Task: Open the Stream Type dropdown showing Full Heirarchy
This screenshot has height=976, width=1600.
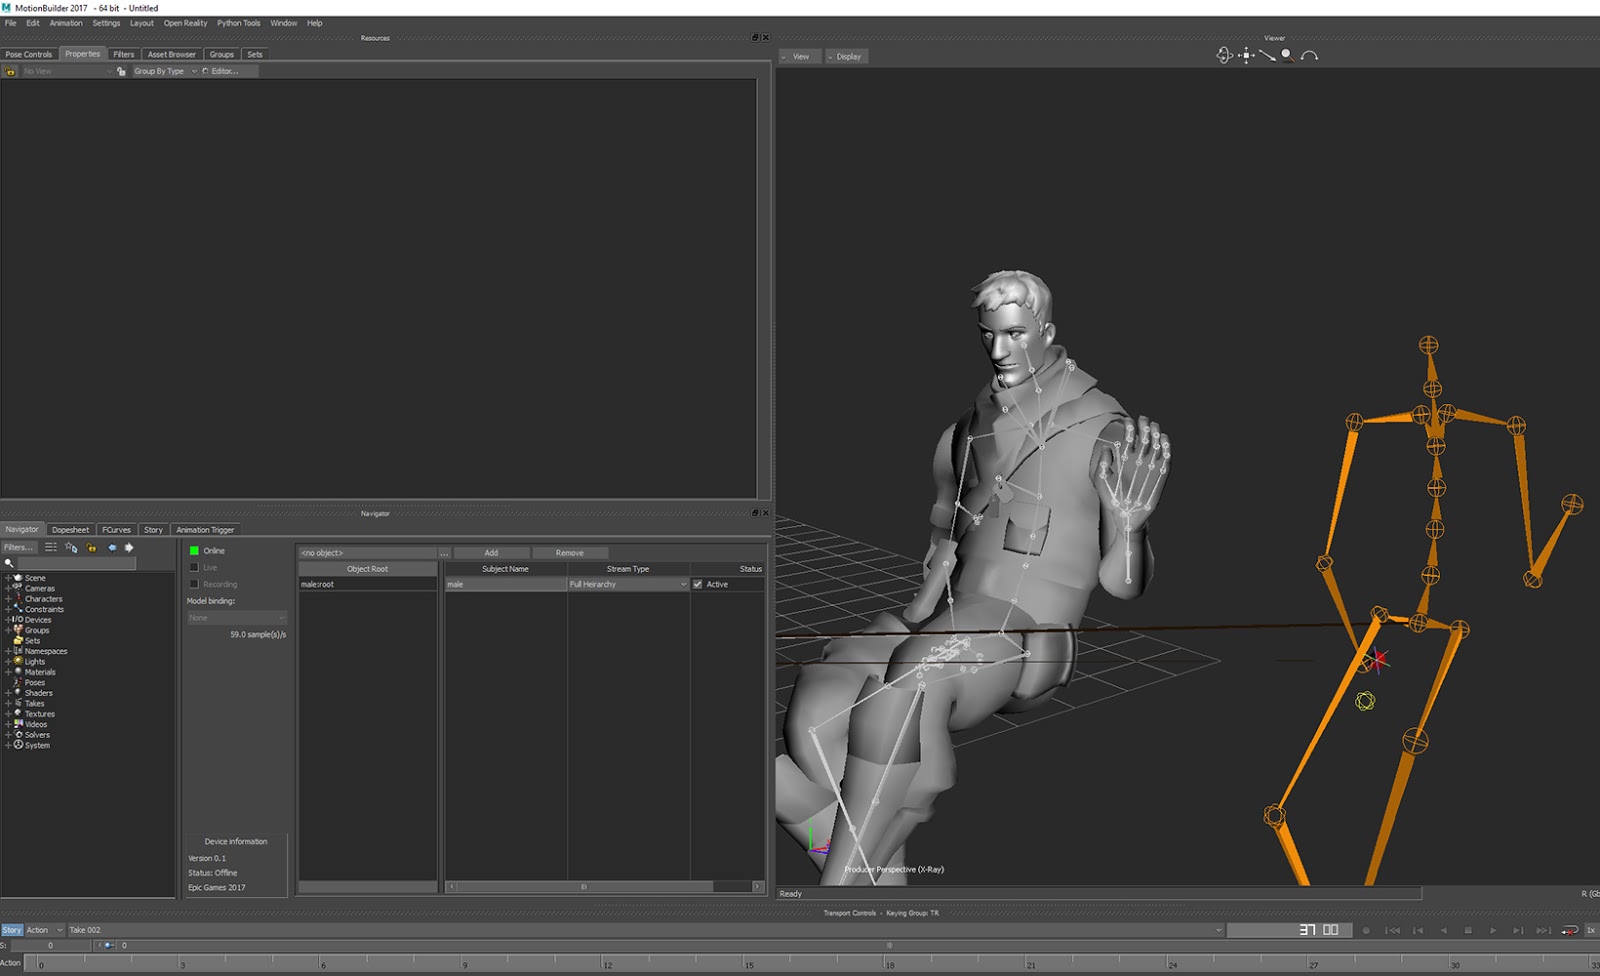Action: [683, 584]
